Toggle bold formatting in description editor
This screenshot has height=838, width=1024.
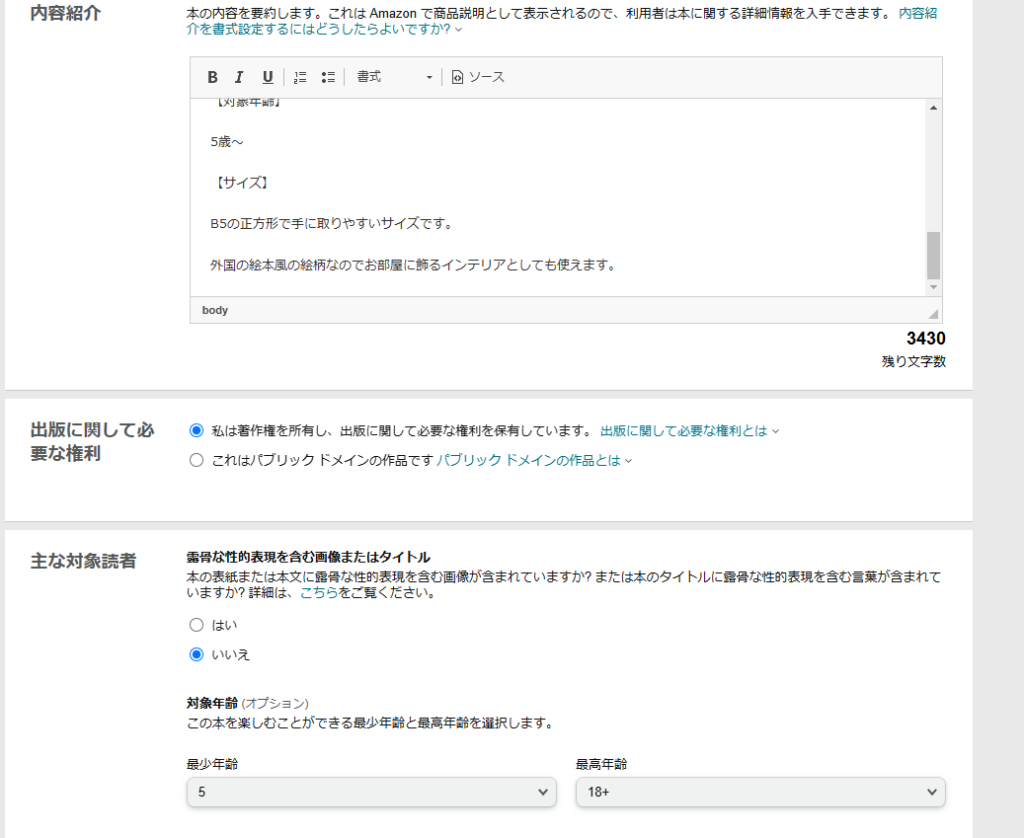point(212,77)
